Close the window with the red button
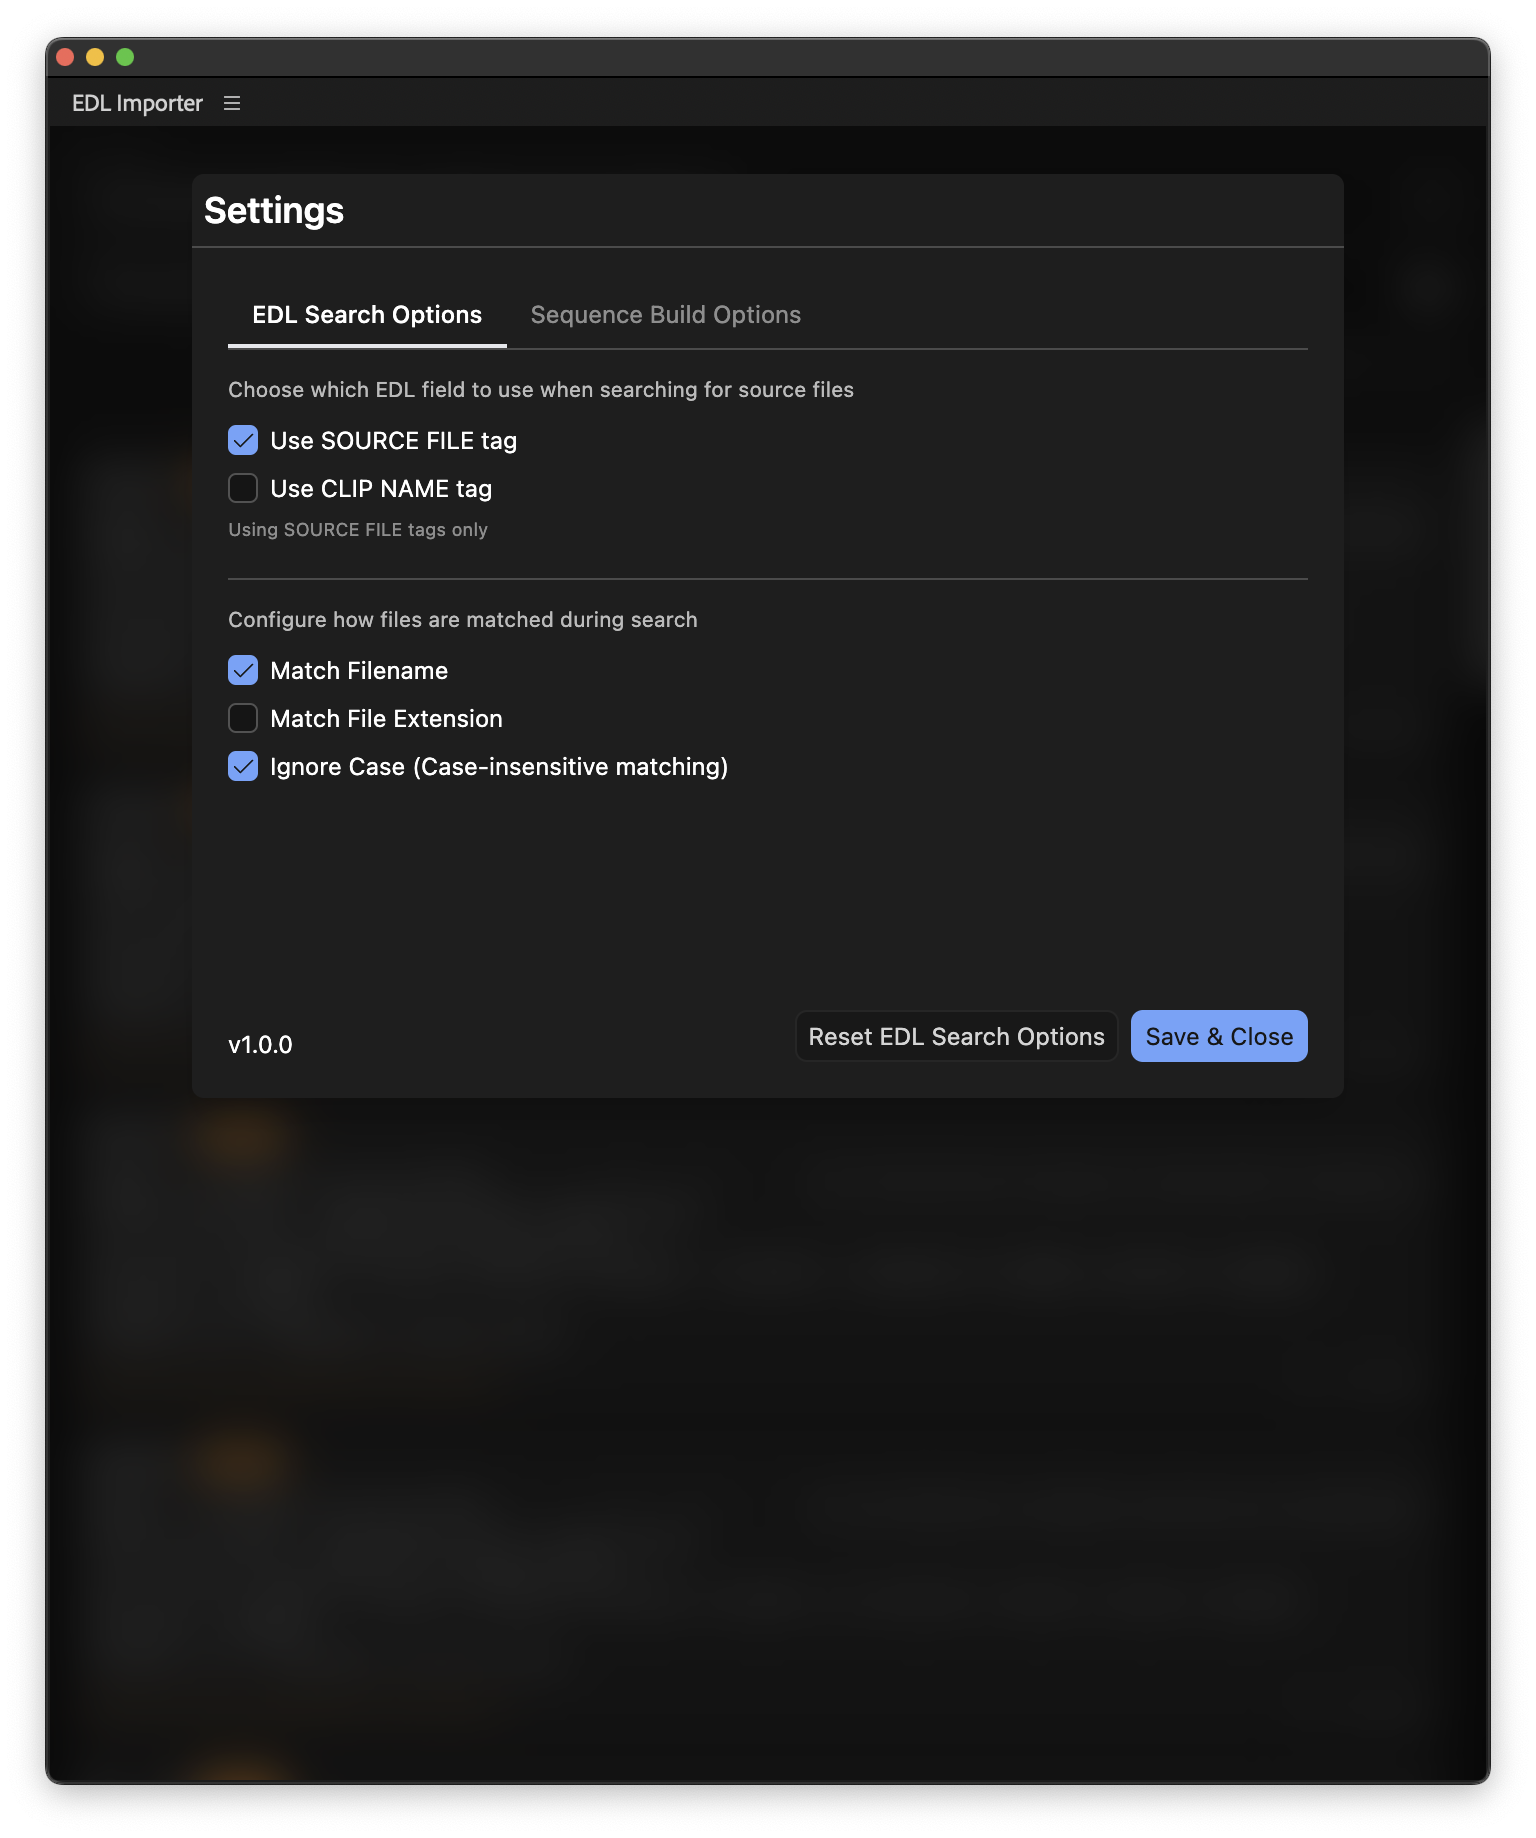The image size is (1536, 1838). coord(65,57)
